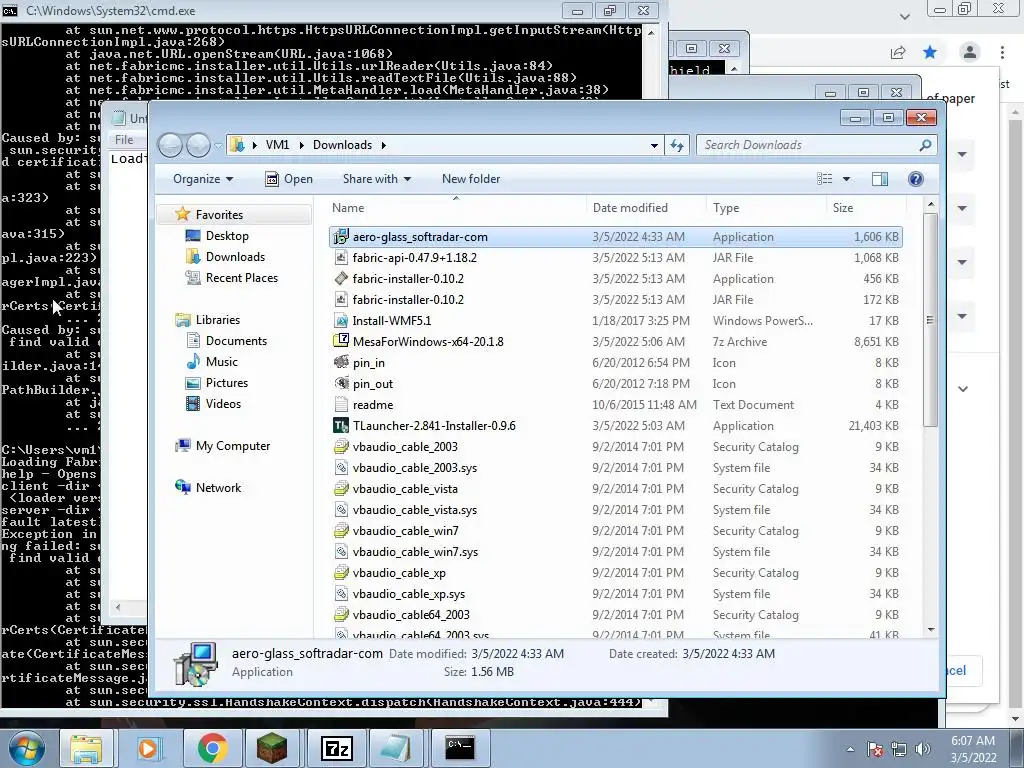Sort by the Name column header

(456, 208)
